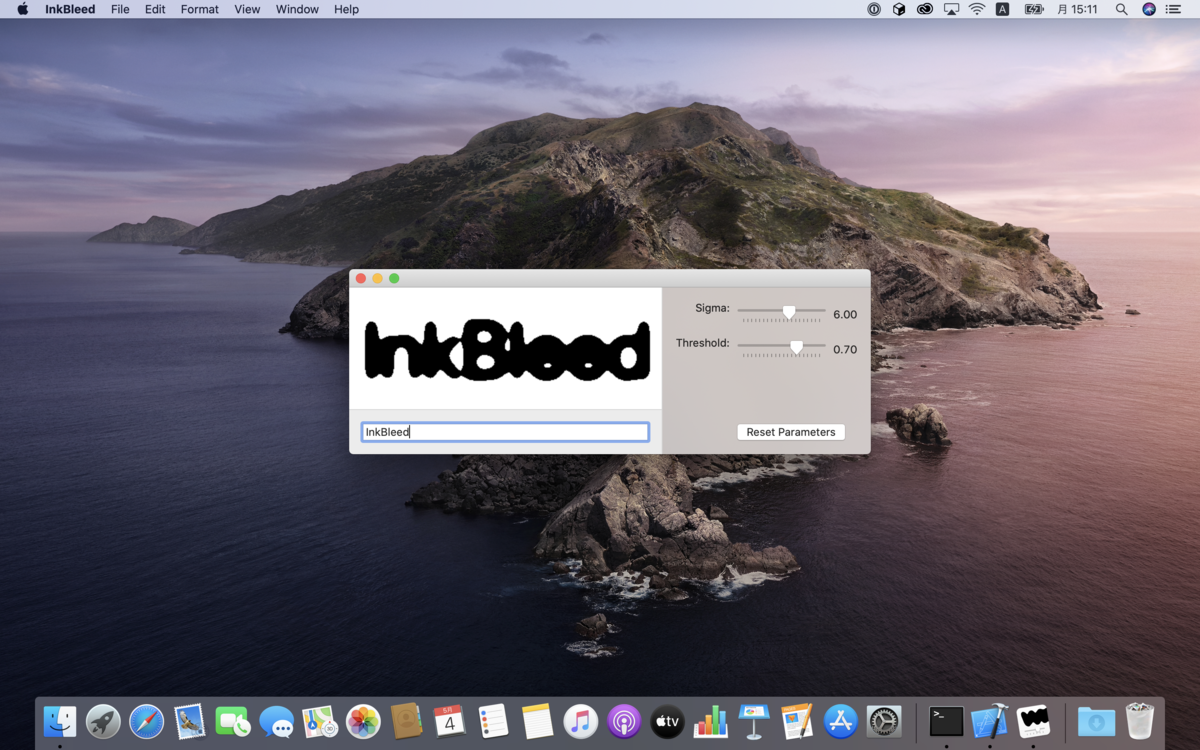
Task: Minimize the InkBleed window with the yellow button
Action: coord(377,278)
